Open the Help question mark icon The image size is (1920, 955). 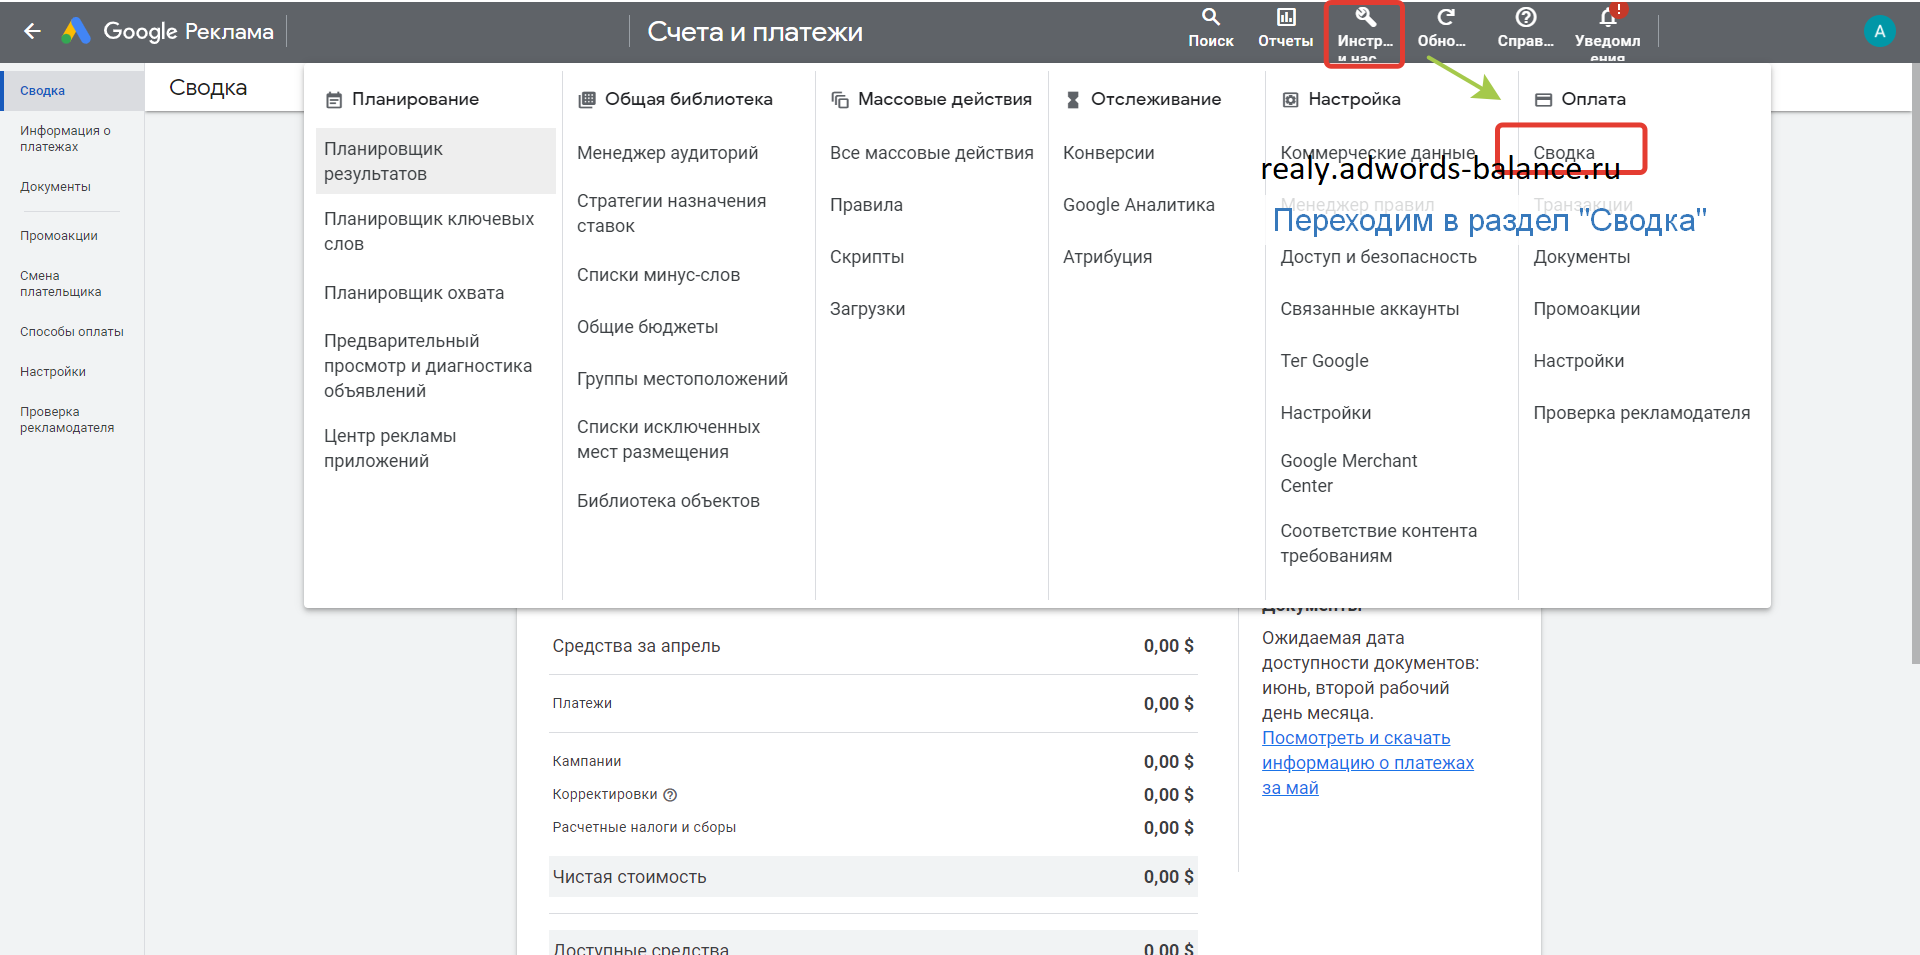1525,17
